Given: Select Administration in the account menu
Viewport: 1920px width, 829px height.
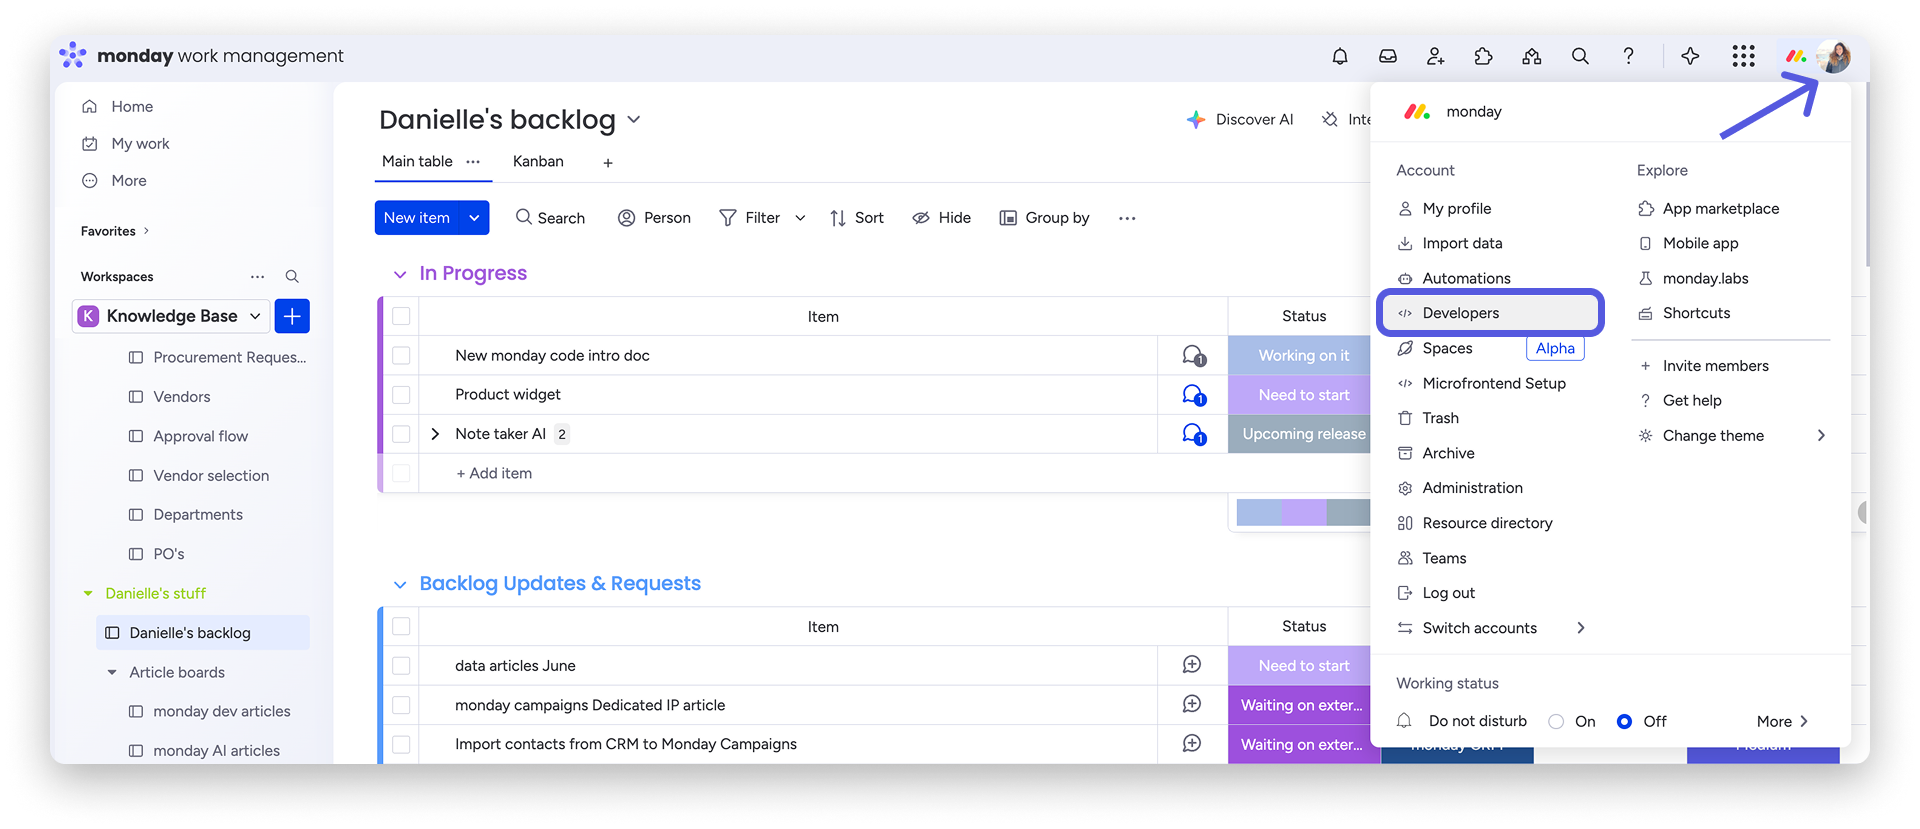Looking at the screenshot, I should click(1472, 488).
